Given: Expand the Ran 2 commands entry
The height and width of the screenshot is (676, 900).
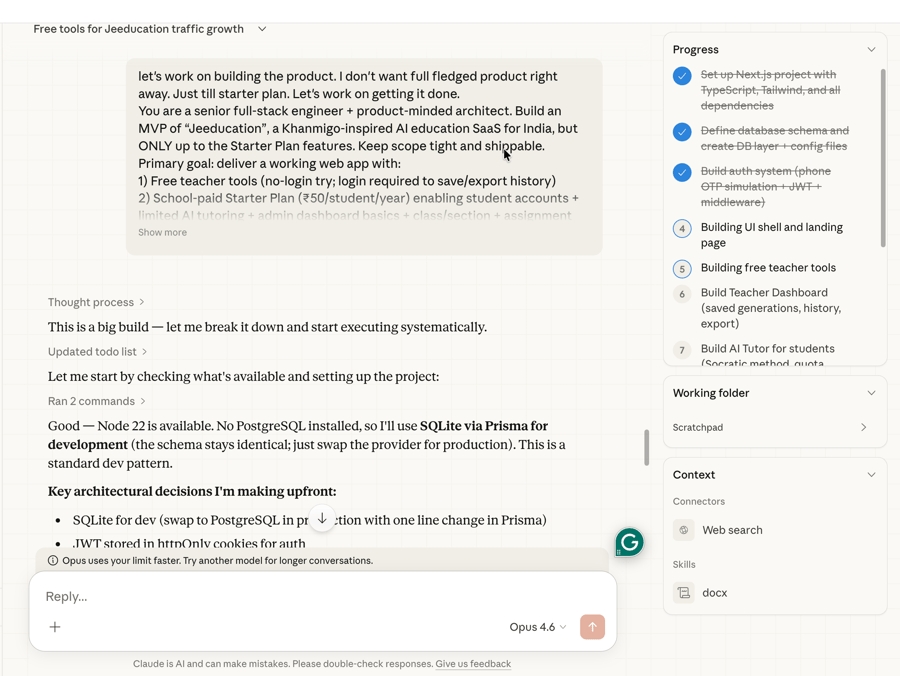Looking at the screenshot, I should [x=96, y=401].
